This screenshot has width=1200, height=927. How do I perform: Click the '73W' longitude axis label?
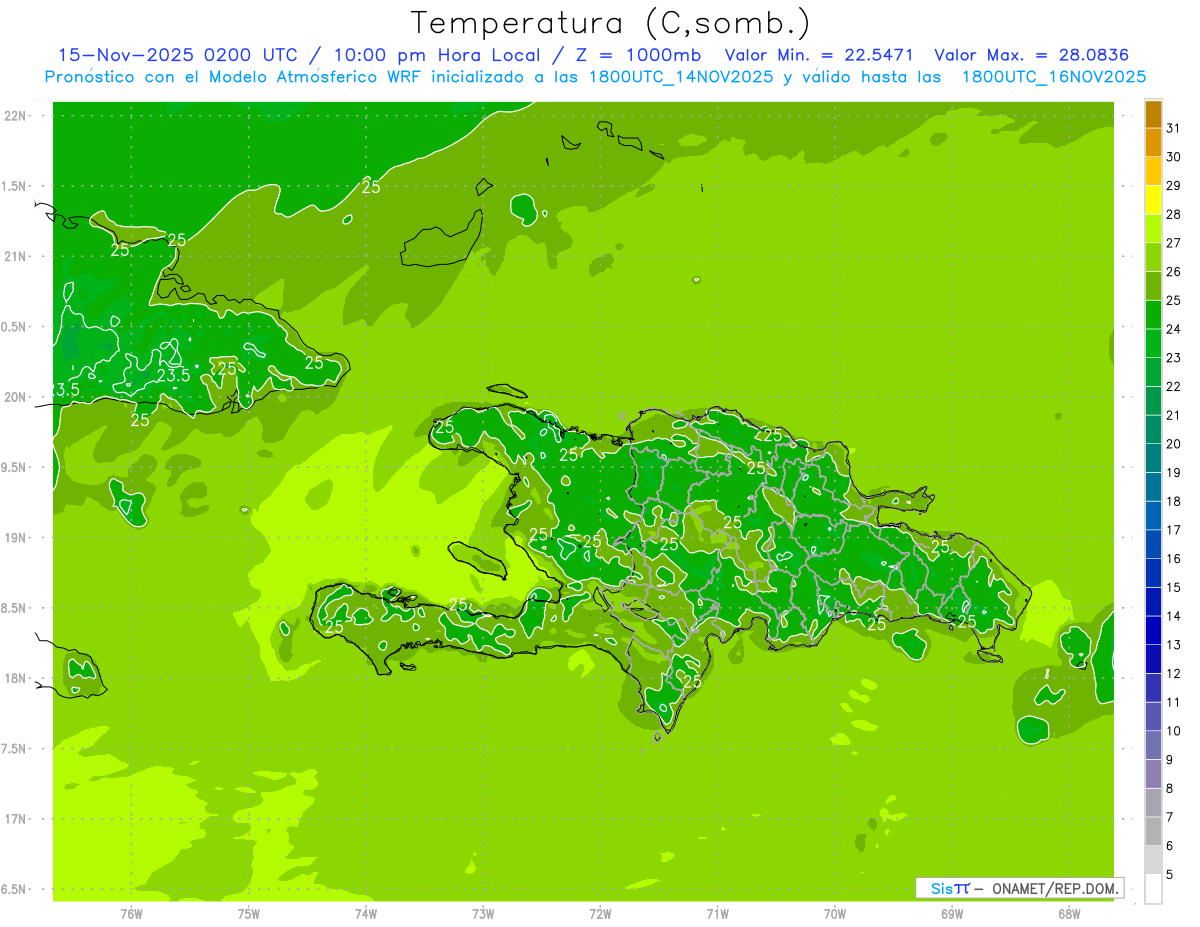point(483,913)
